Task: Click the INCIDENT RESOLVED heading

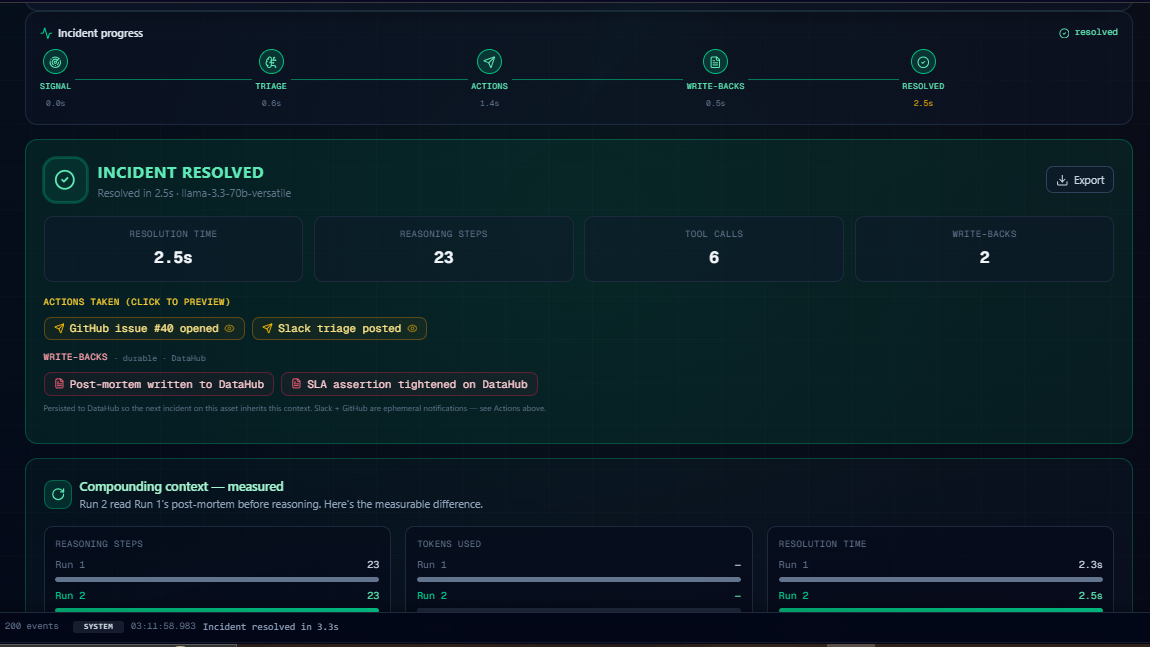Action: [x=180, y=172]
